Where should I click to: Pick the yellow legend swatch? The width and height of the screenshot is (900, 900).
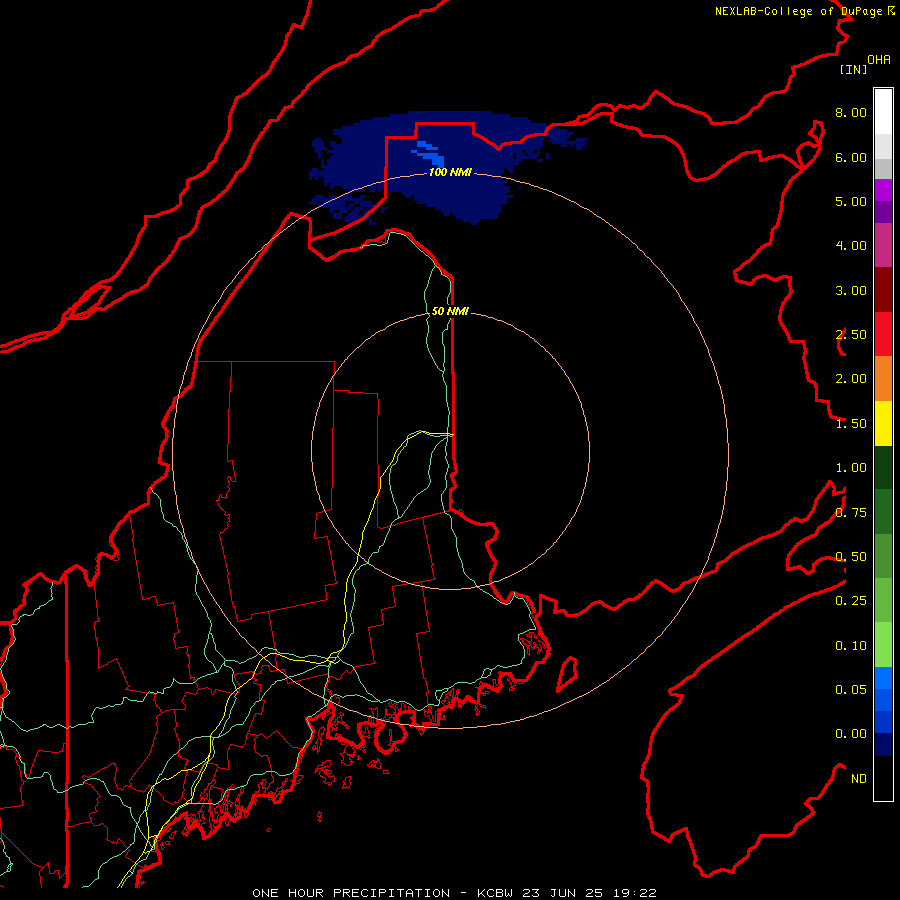pyautogui.click(x=883, y=423)
